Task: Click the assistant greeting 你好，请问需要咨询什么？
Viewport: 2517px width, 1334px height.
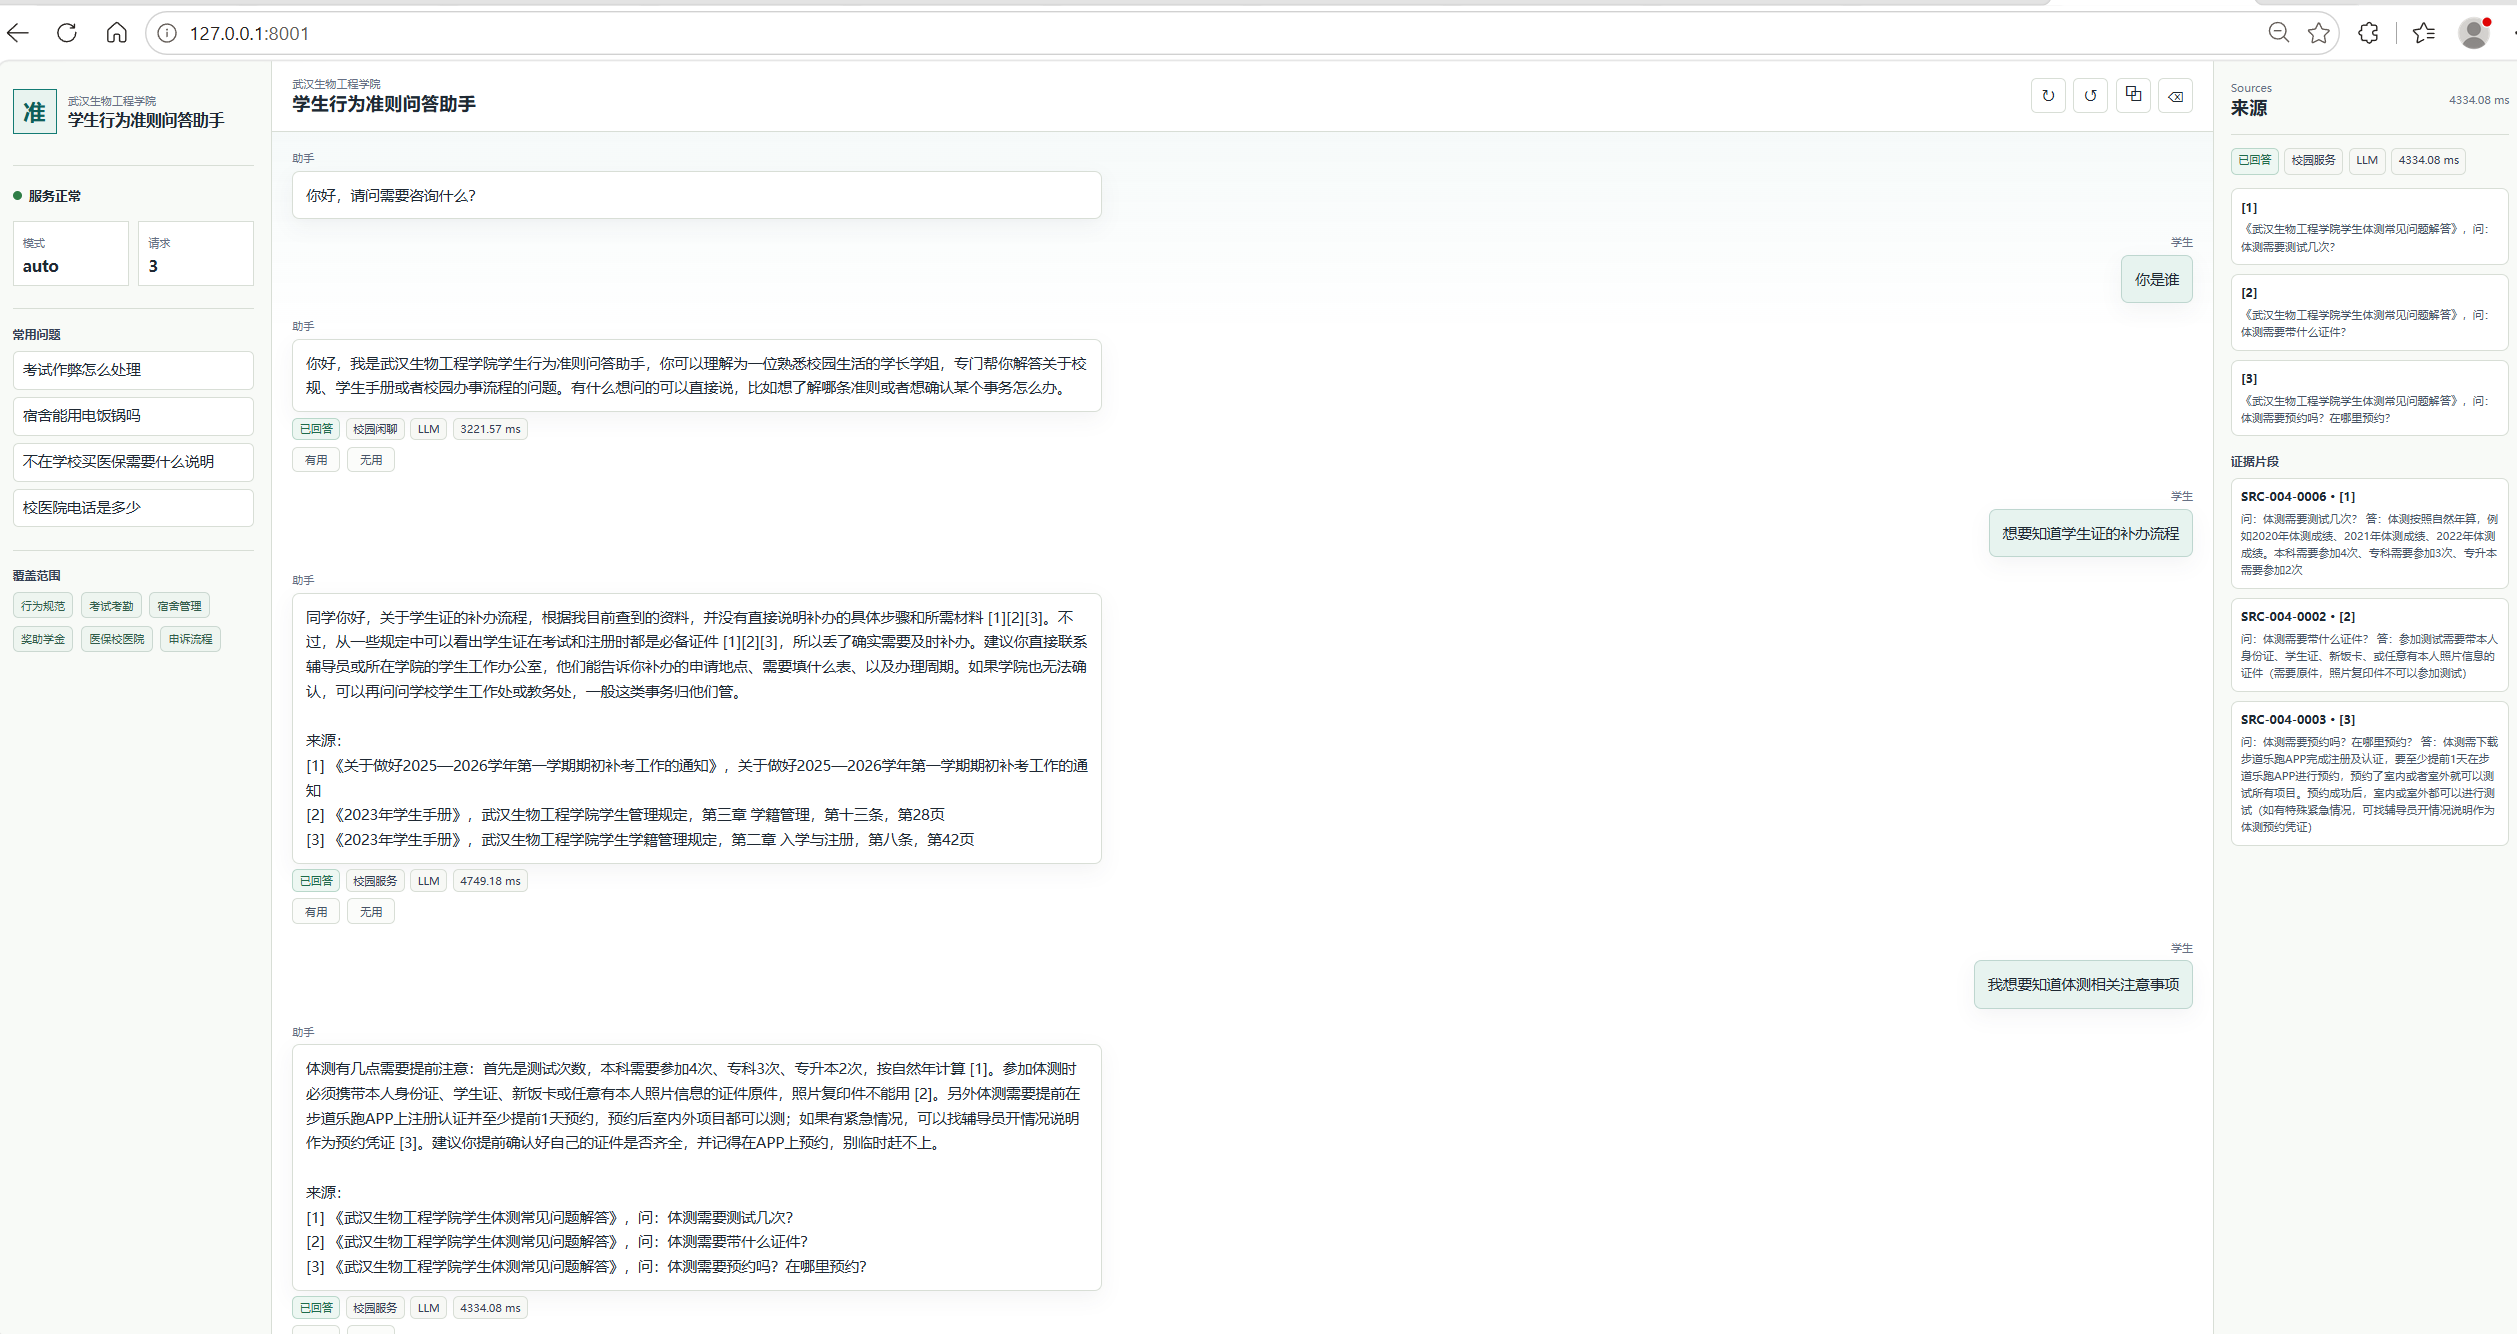Action: [696, 195]
